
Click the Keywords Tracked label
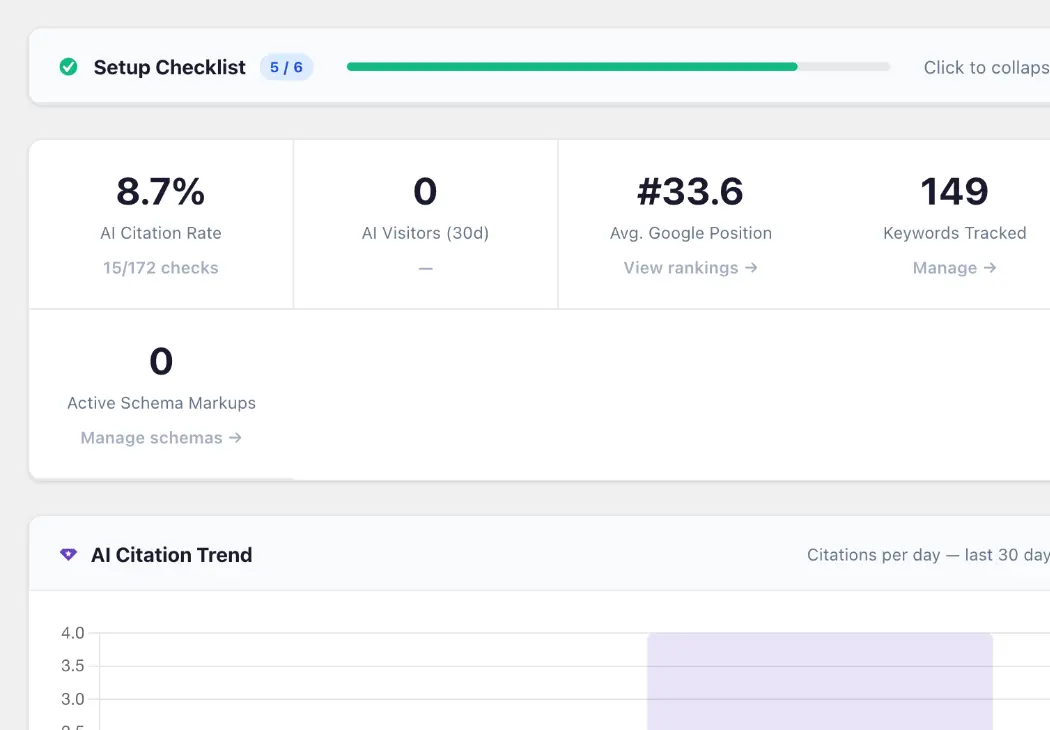click(x=954, y=233)
